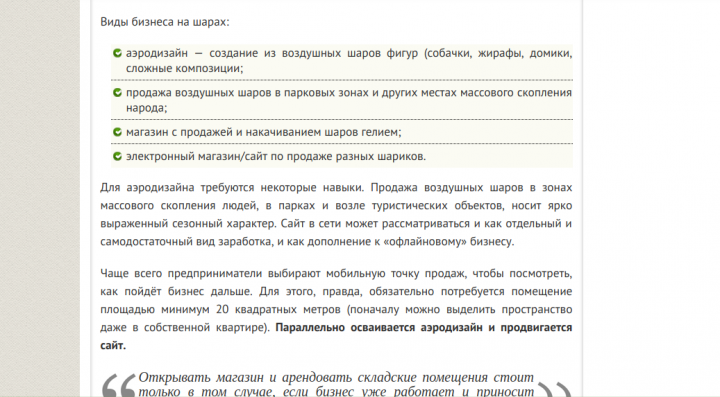
Task: Click the text 'сложные композиции;'
Action: pyautogui.click(x=185, y=68)
